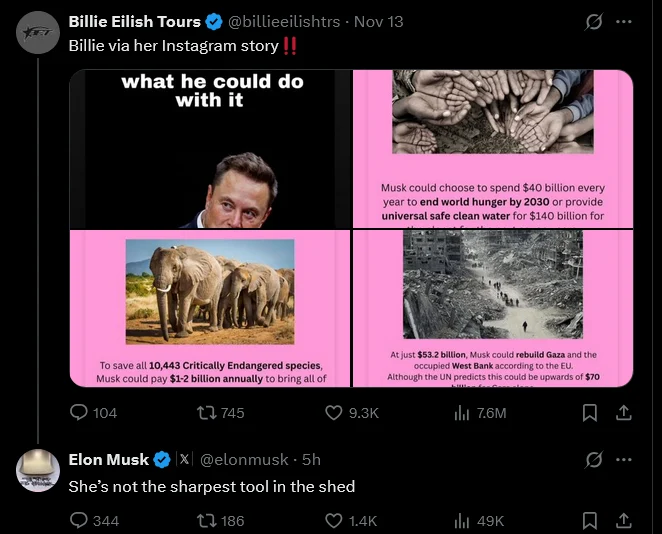Open Billie Eilish Tours profile name link
This screenshot has height=534, width=662.
coord(134,21)
